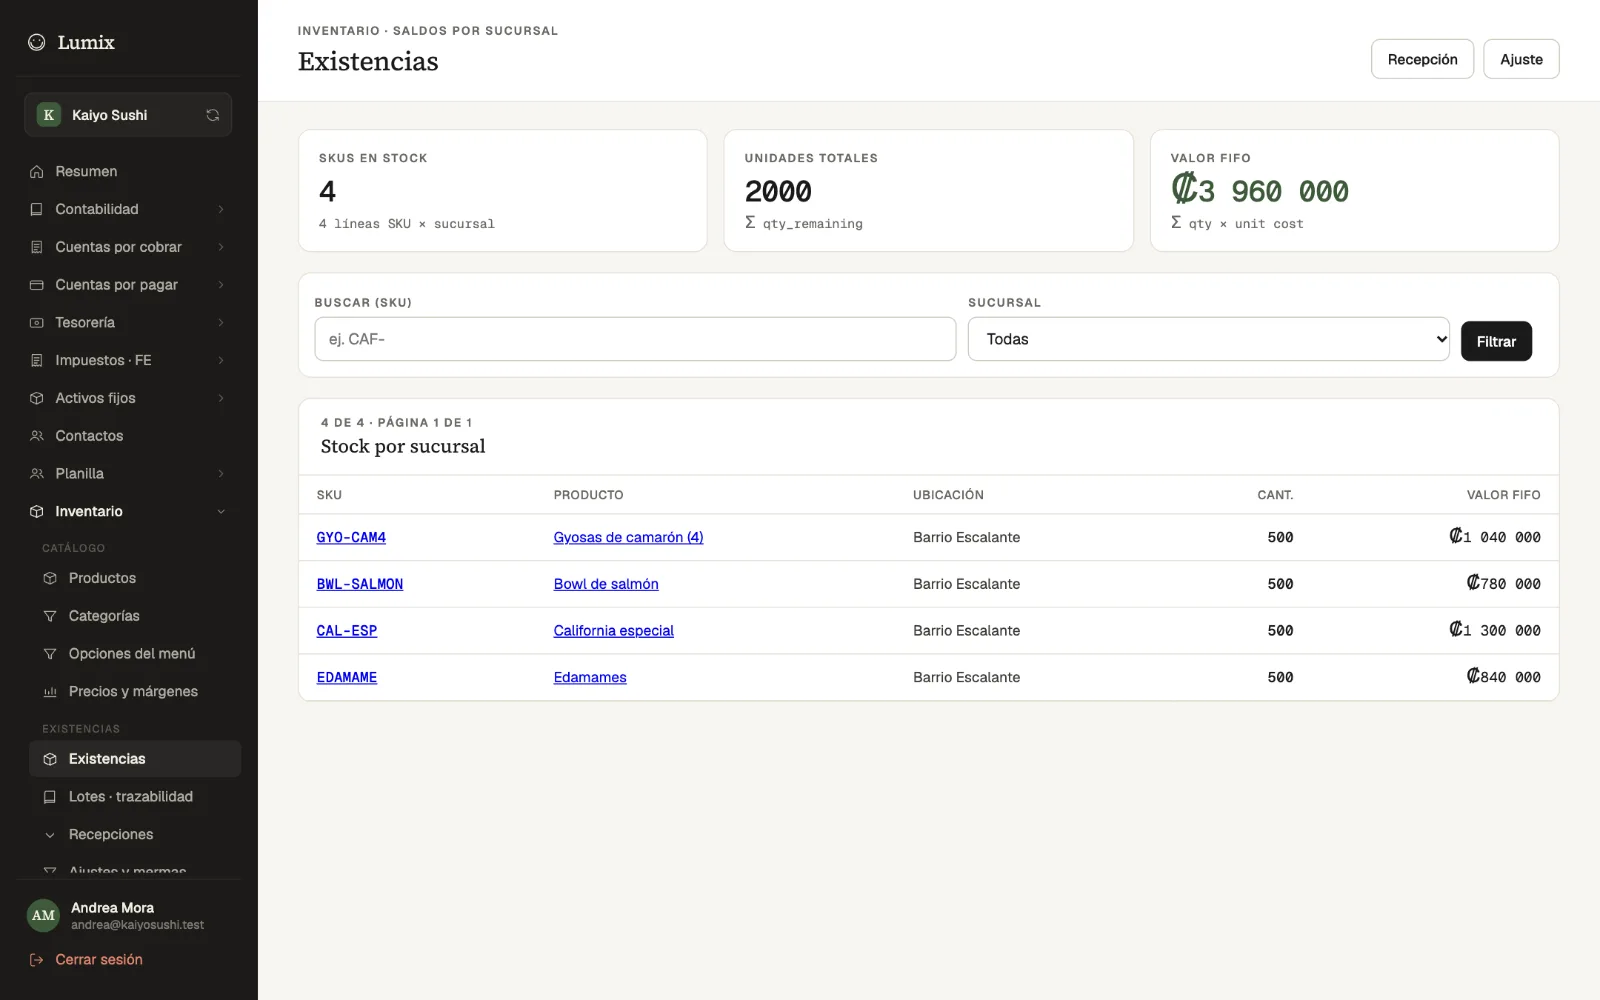Expand the Tesorería chevron

click(221, 323)
